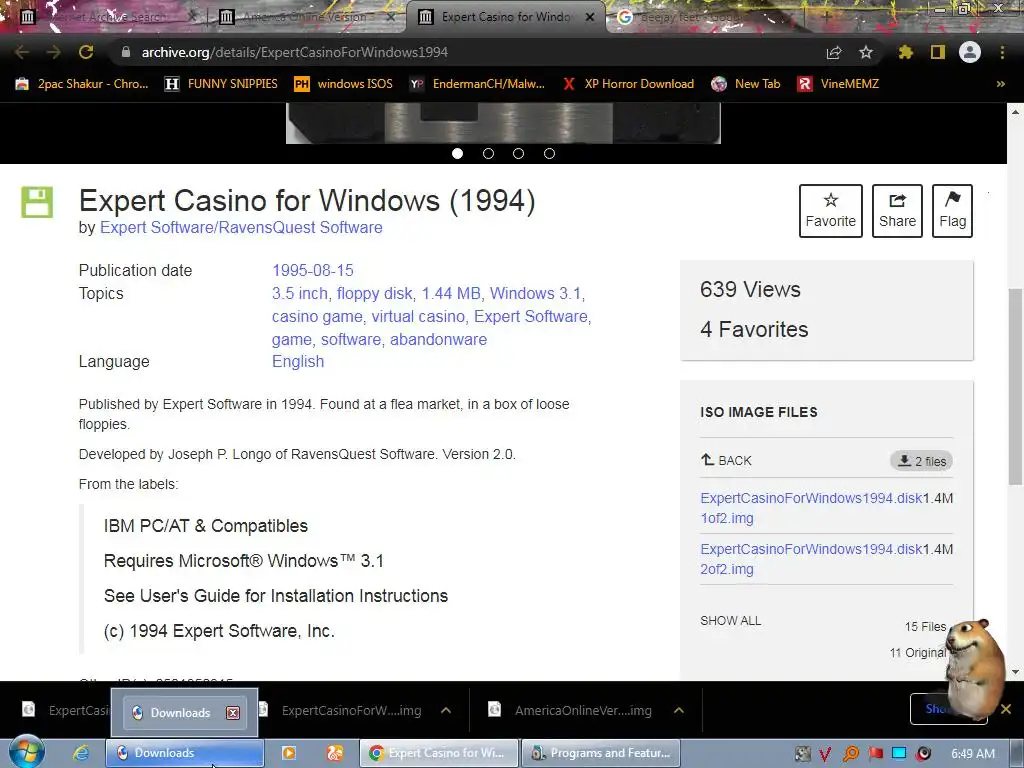Open the Windows Start orb
This screenshot has height=768, width=1024.
[x=26, y=752]
